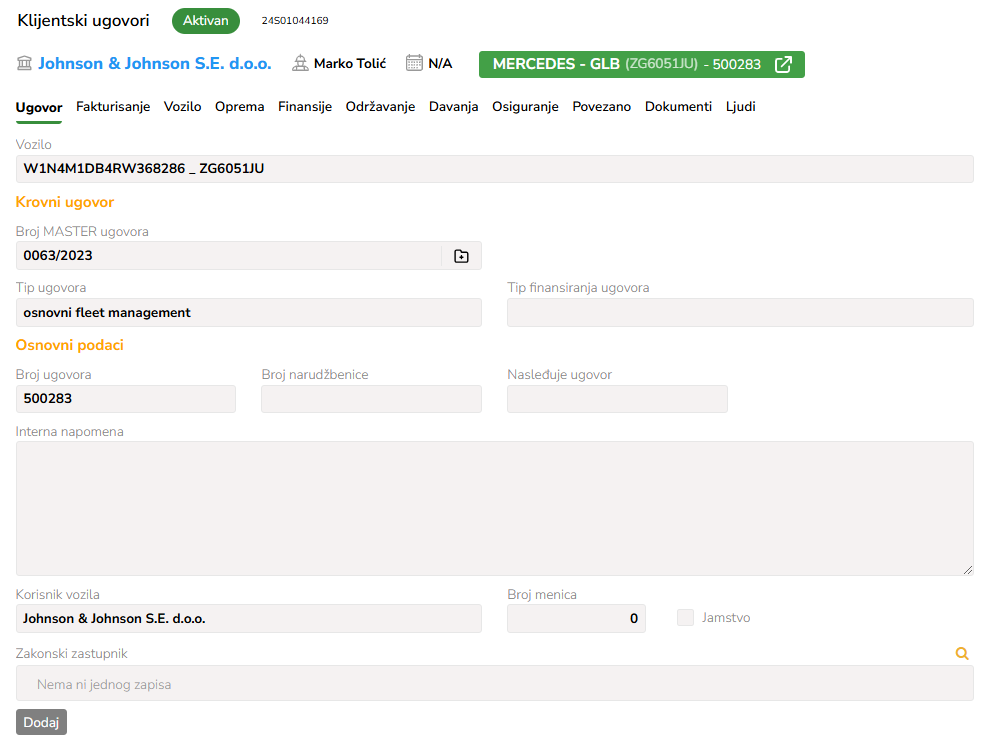The image size is (1007, 746).
Task: Click the Klijentski ugovori page title
Action: [83, 21]
